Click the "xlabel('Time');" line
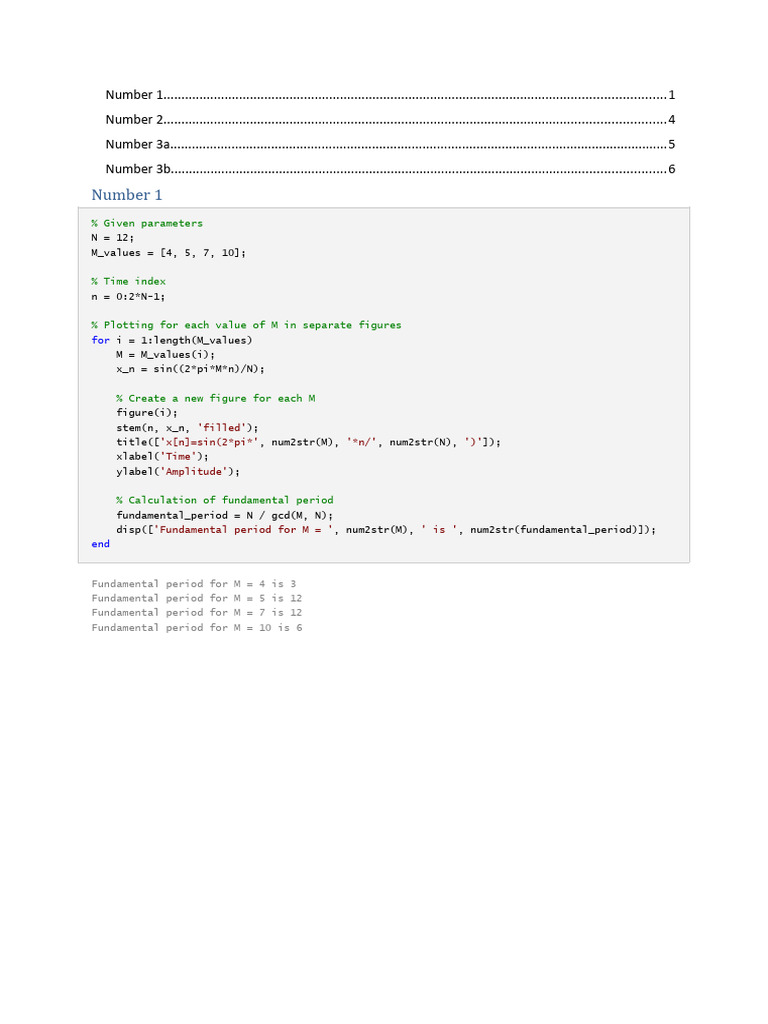 pyautogui.click(x=162, y=456)
